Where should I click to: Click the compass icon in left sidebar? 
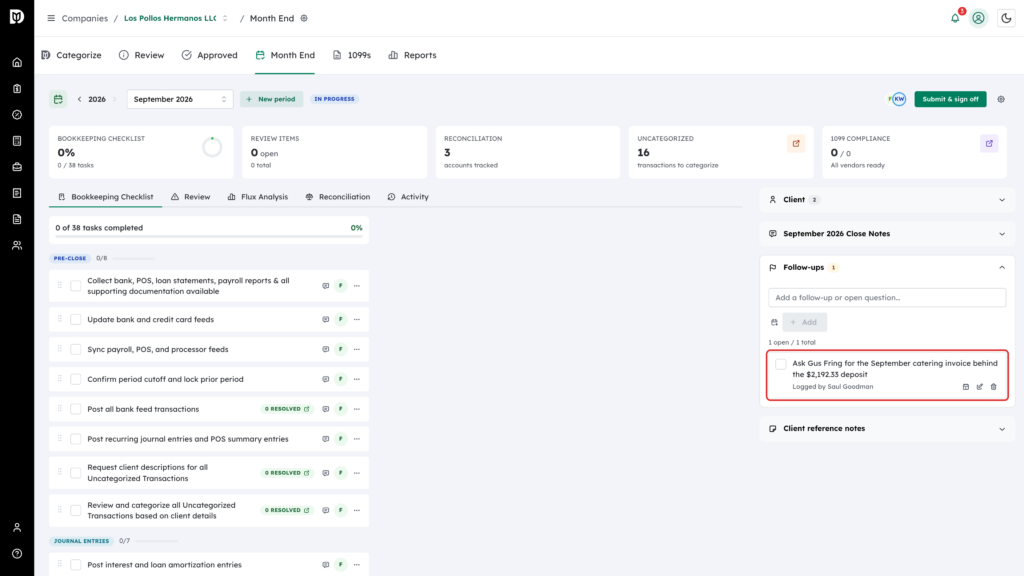click(17, 115)
